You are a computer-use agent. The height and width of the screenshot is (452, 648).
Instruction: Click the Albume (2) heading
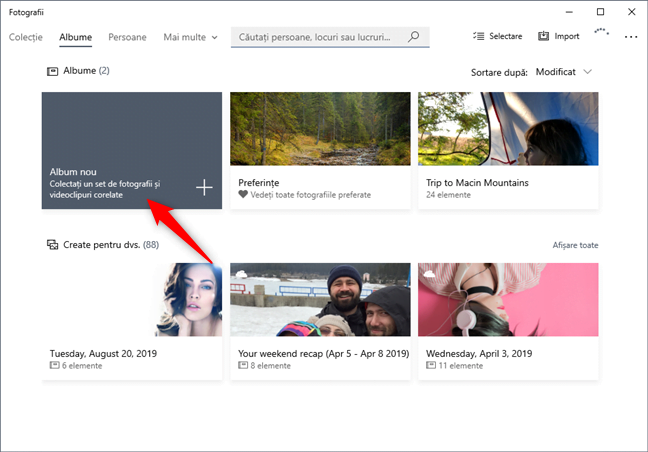pyautogui.click(x=86, y=71)
